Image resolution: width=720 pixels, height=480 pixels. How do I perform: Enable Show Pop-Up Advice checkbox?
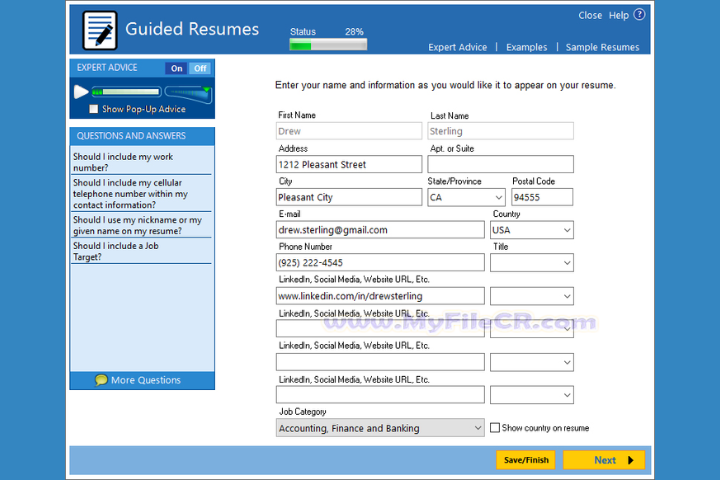[x=94, y=109]
